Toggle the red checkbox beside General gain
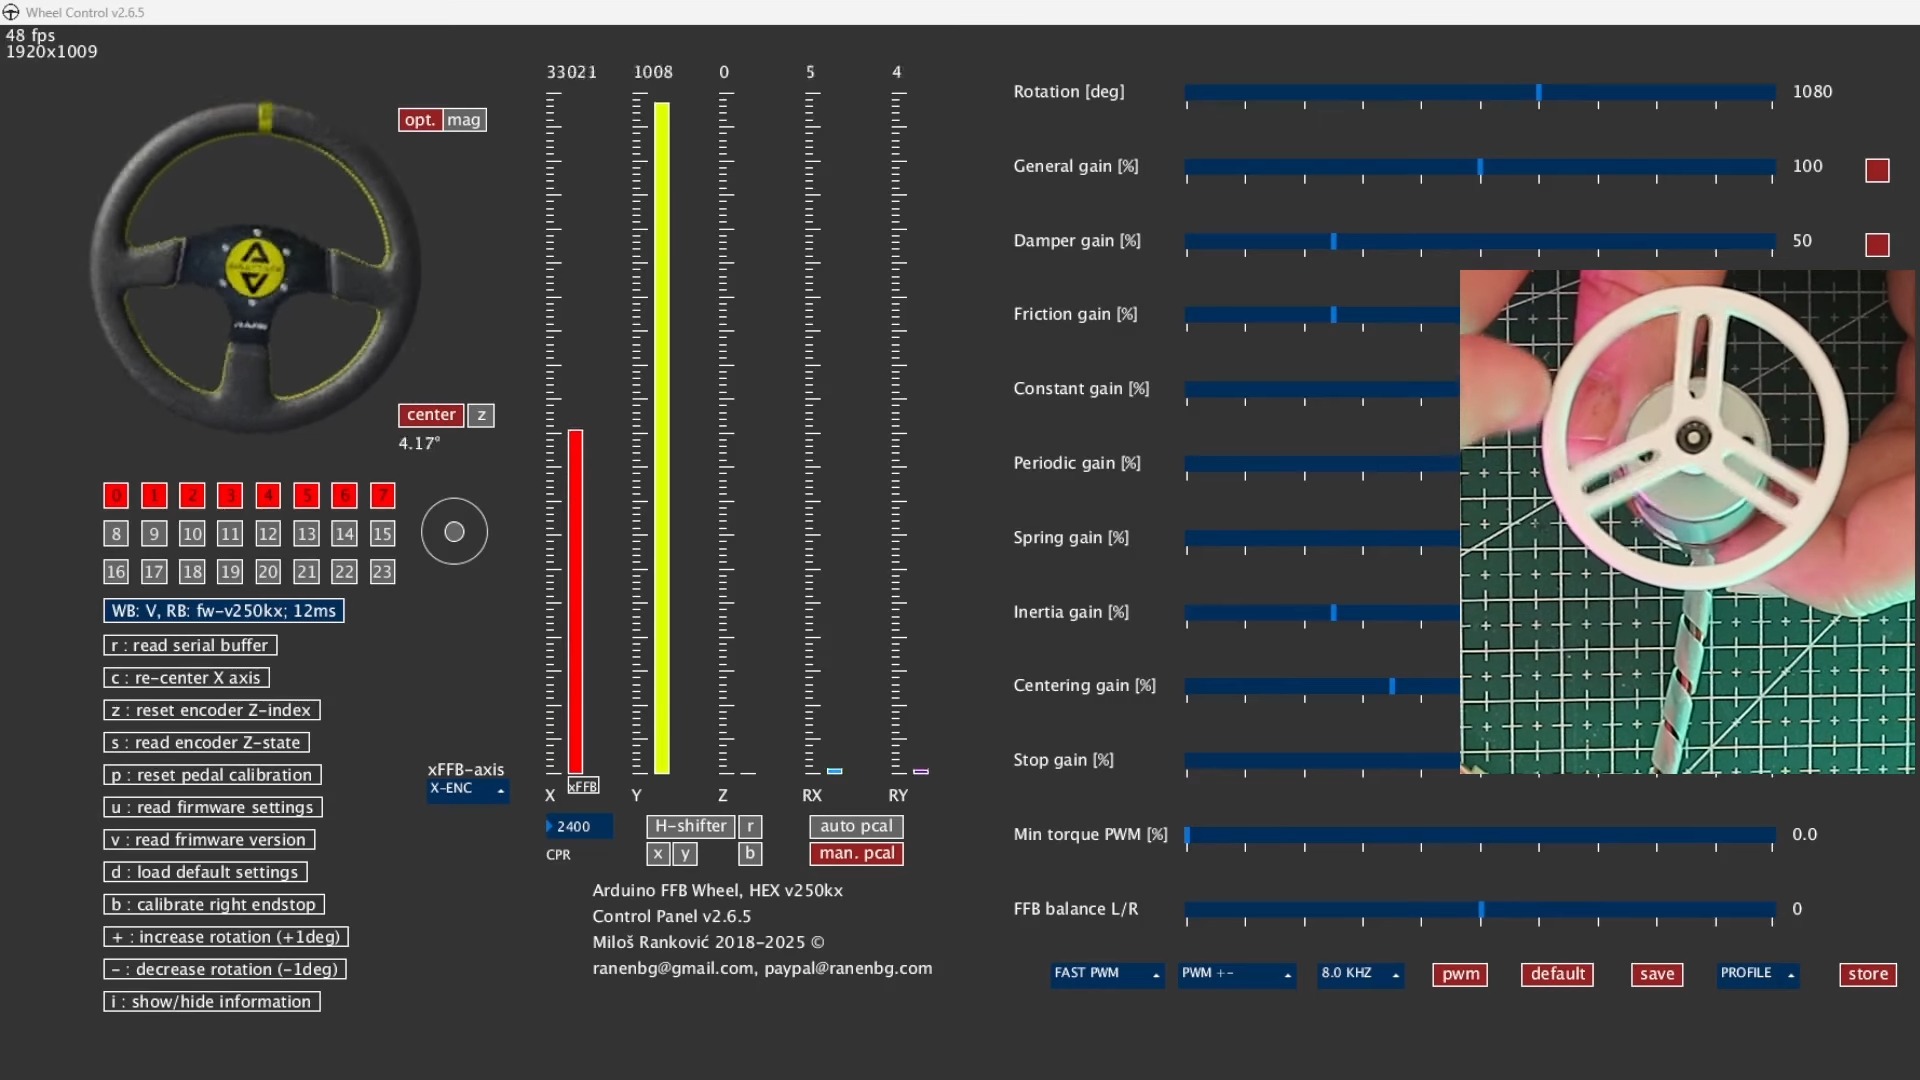Image resolution: width=1920 pixels, height=1080 pixels. click(1877, 170)
